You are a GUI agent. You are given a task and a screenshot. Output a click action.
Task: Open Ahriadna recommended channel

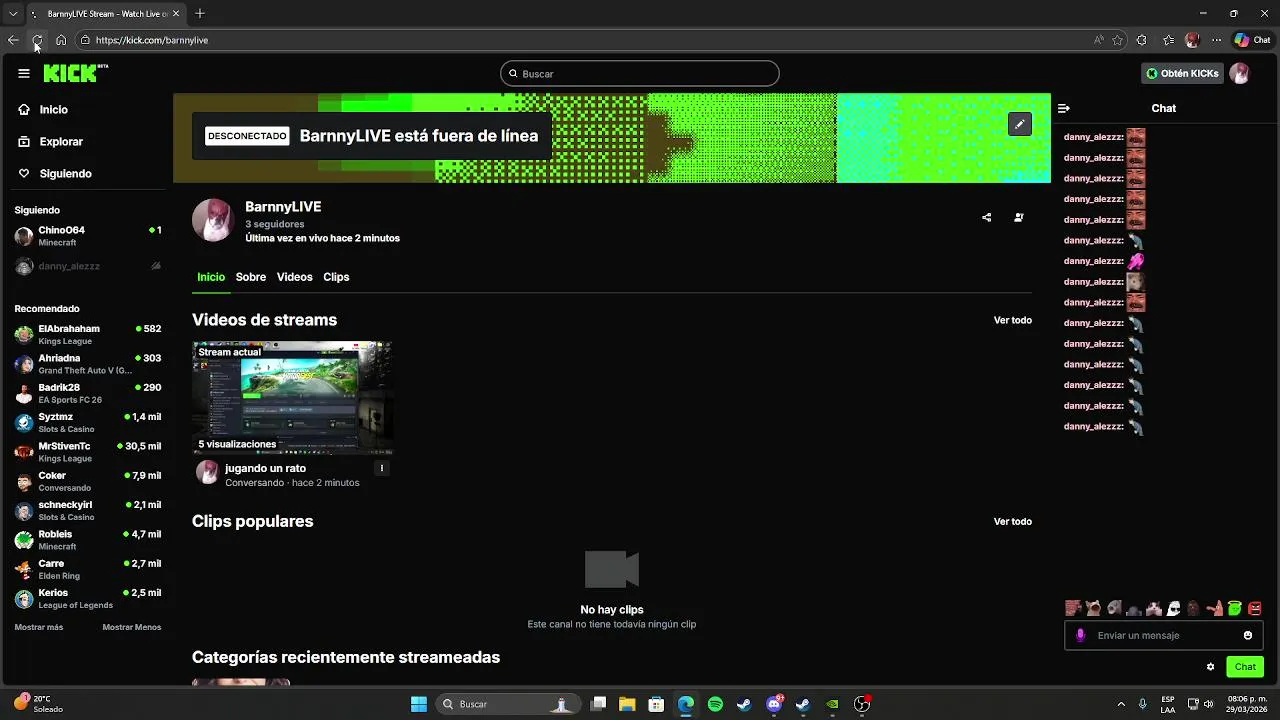(x=88, y=364)
